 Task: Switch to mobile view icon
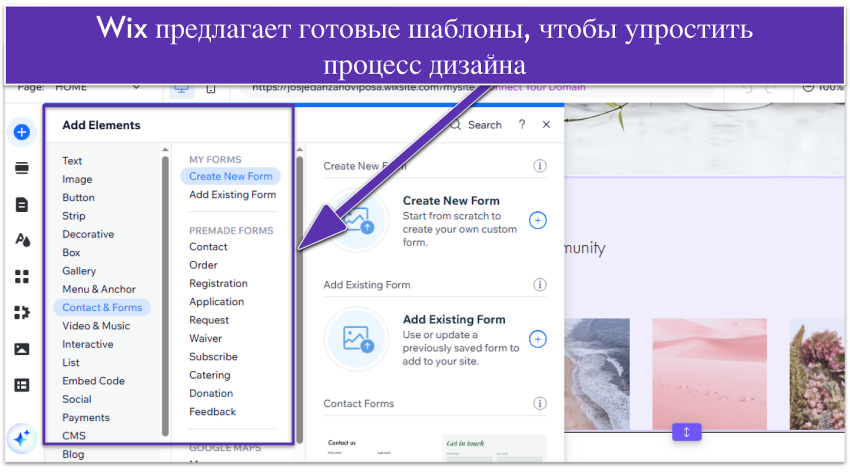tap(211, 89)
